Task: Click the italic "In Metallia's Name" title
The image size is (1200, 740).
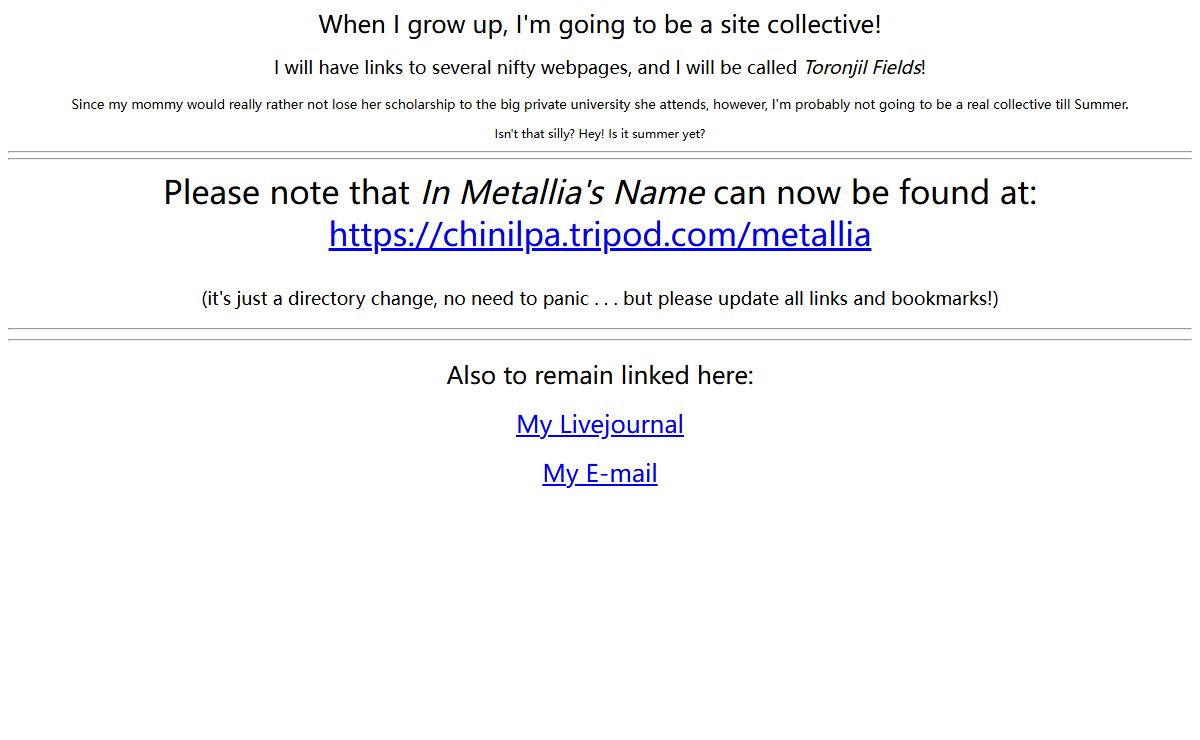Action: tap(563, 192)
